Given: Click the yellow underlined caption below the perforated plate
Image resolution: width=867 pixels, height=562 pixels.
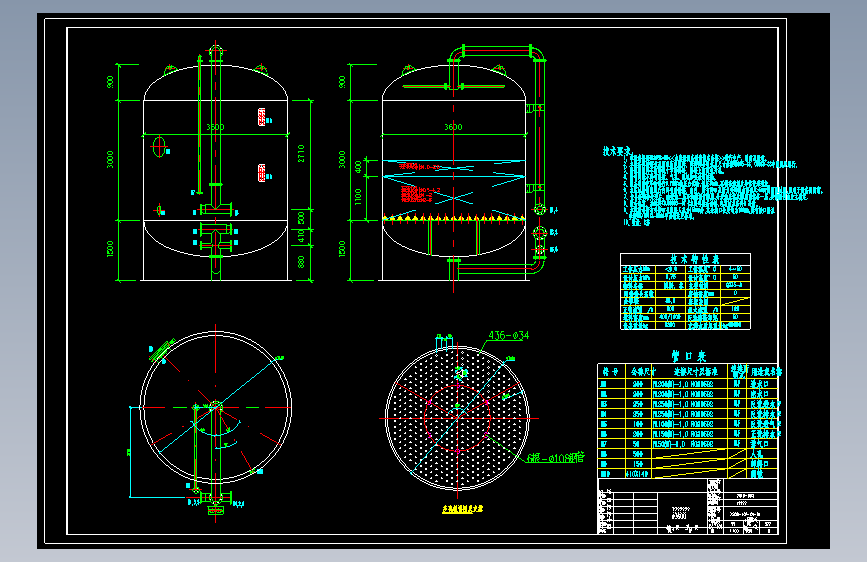Looking at the screenshot, I should point(462,509).
